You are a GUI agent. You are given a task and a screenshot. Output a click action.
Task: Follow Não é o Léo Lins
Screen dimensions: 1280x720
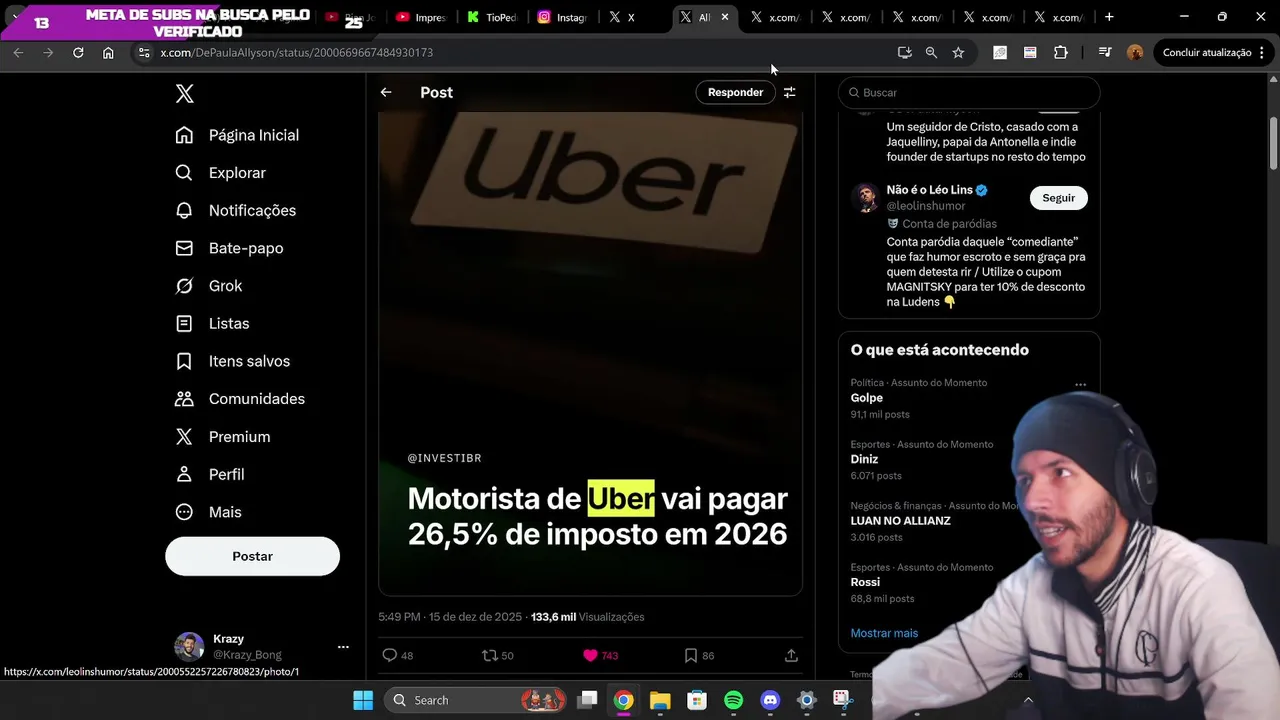click(1058, 198)
